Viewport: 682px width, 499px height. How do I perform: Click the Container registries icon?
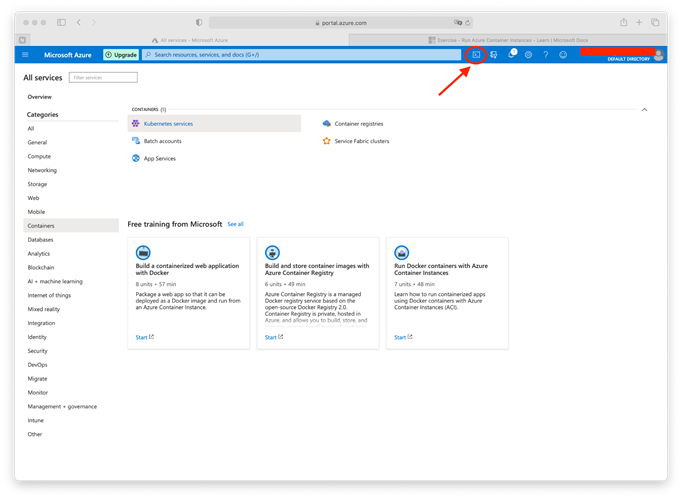click(x=327, y=124)
